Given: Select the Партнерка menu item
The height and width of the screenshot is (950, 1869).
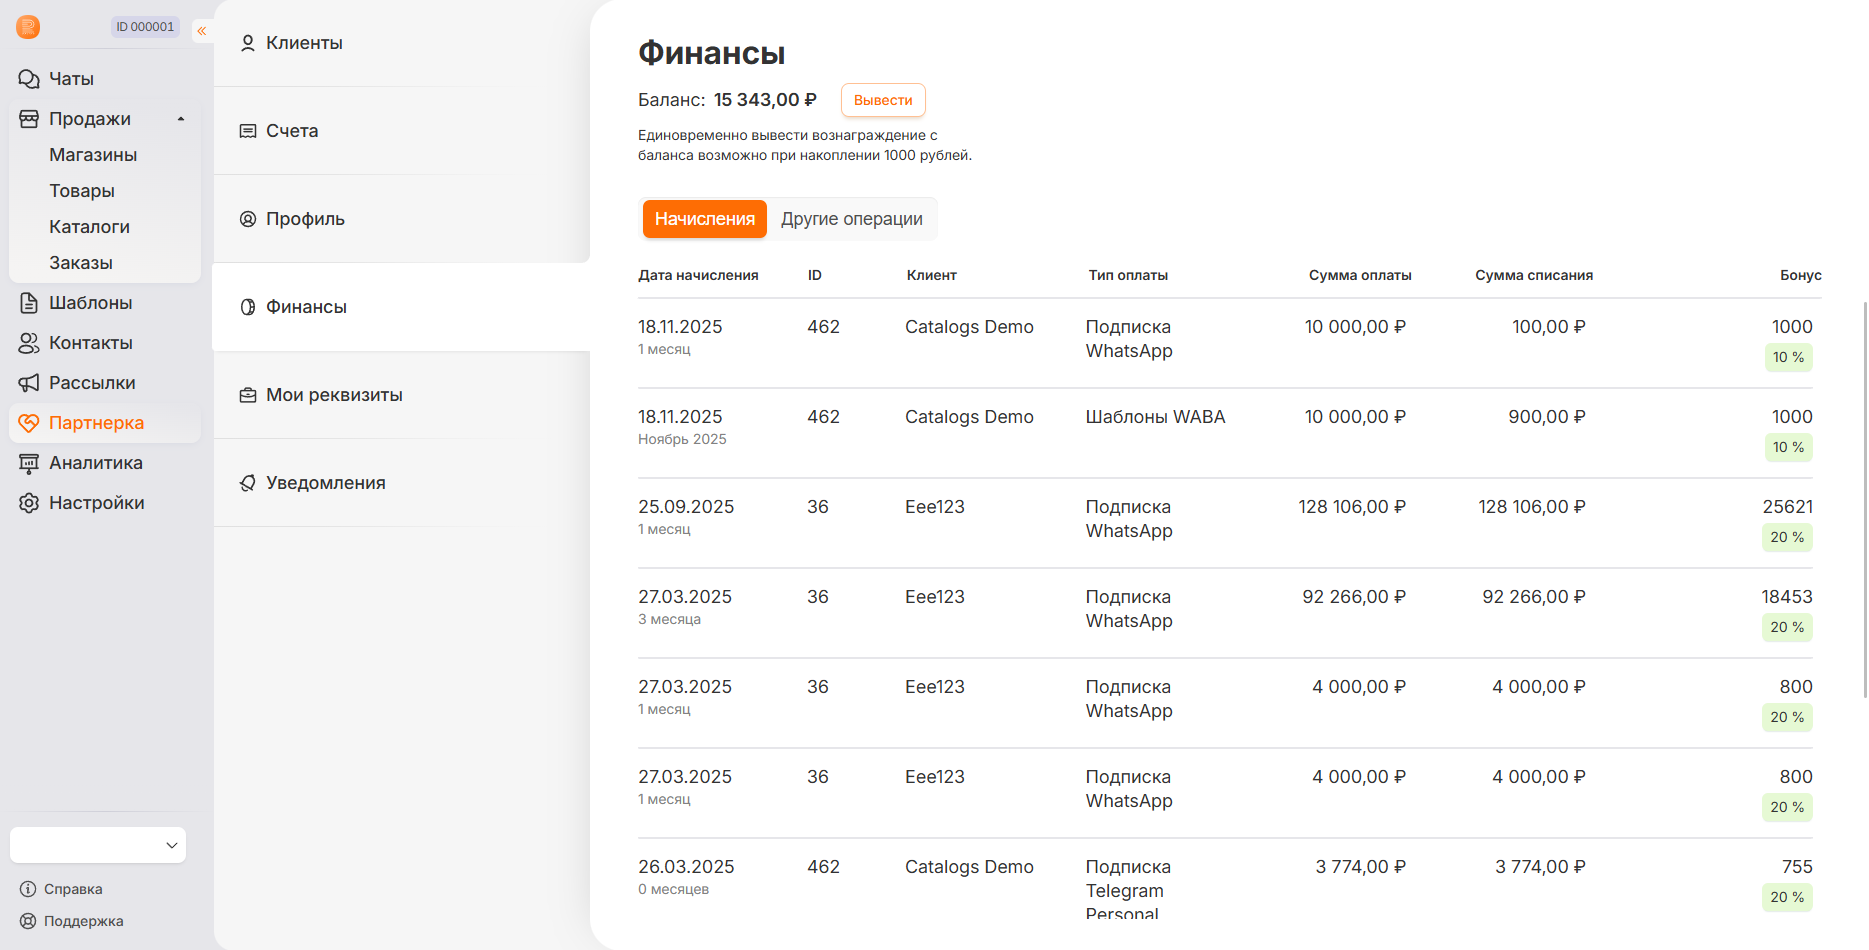Looking at the screenshot, I should coord(105,423).
